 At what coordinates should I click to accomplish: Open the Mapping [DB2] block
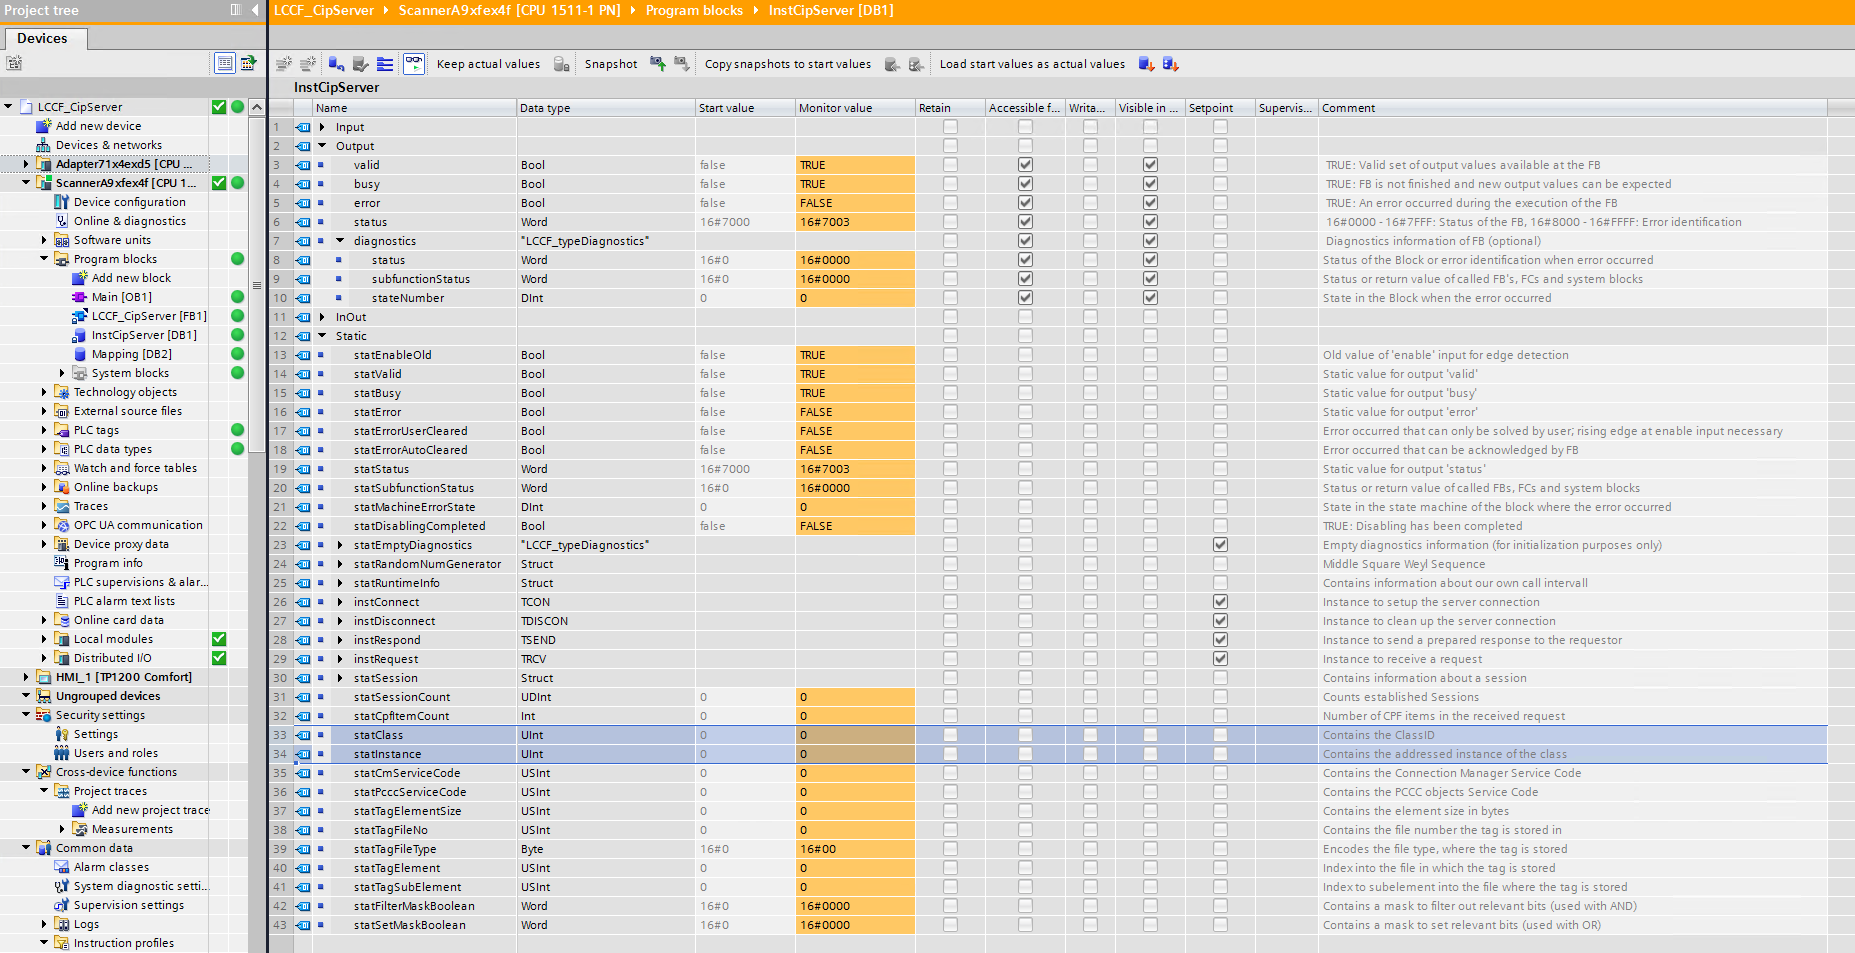pos(131,354)
